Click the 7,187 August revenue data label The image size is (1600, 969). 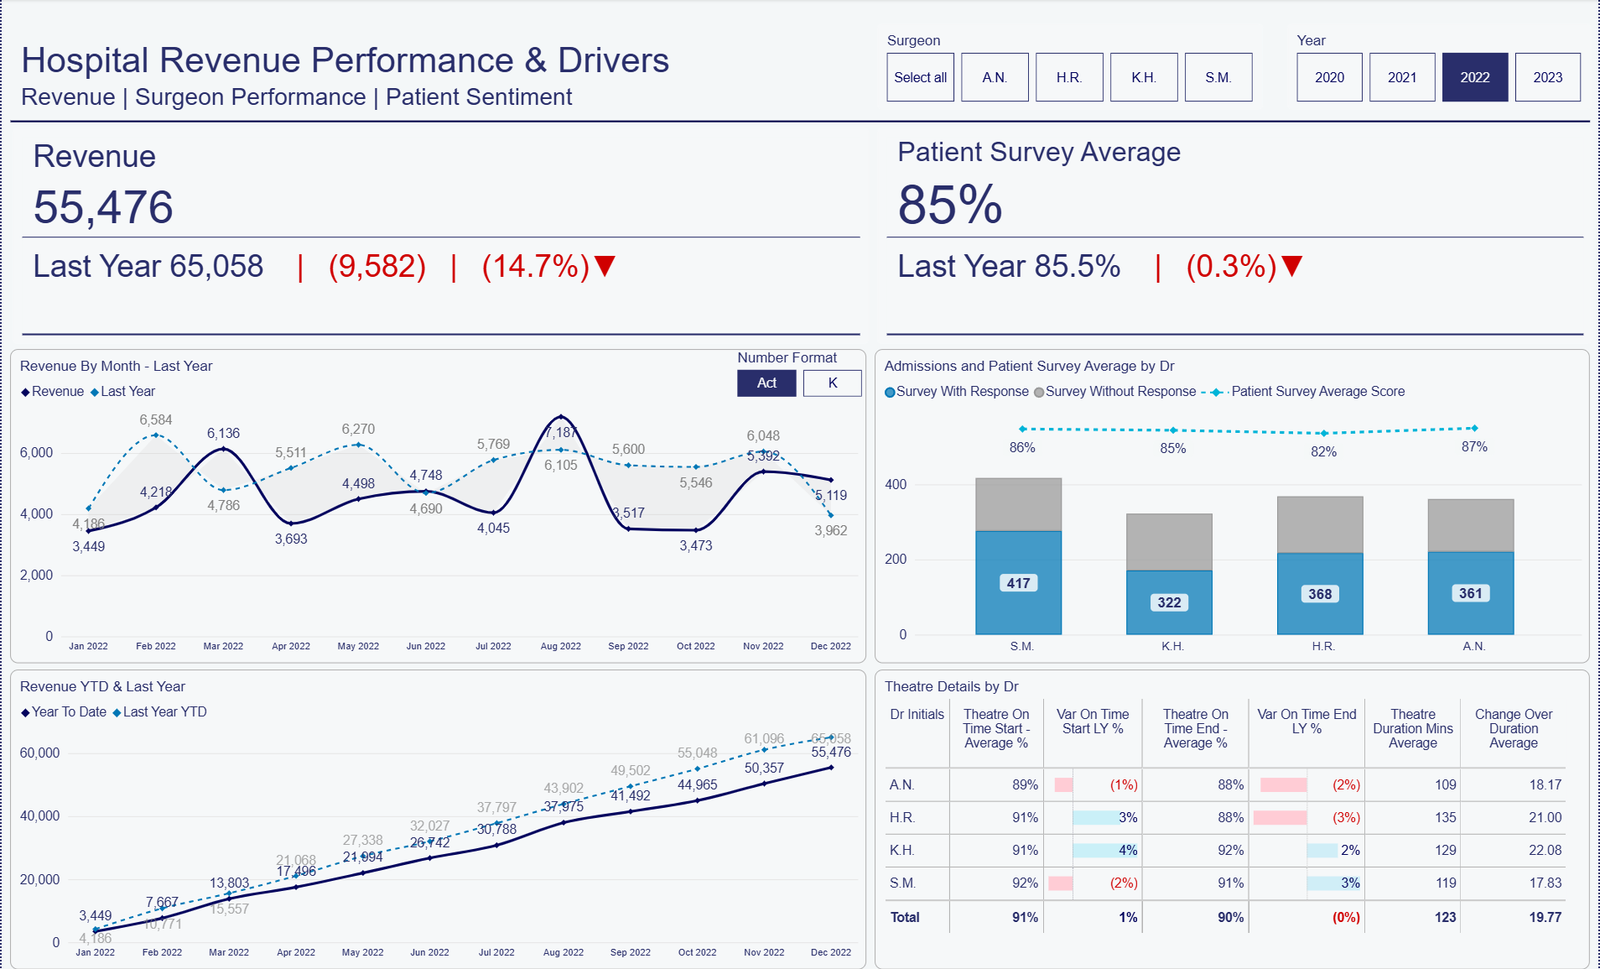pos(561,432)
